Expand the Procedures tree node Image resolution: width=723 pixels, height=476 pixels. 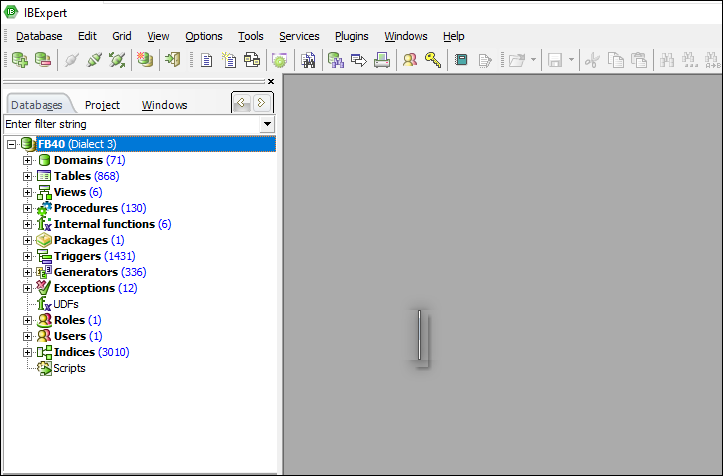pyautogui.click(x=27, y=208)
